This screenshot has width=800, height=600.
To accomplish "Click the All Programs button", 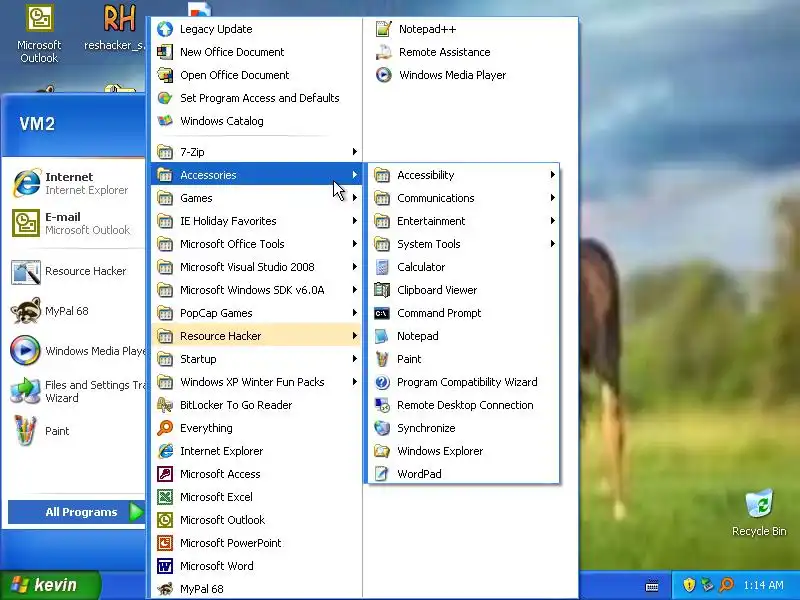I will (77, 512).
